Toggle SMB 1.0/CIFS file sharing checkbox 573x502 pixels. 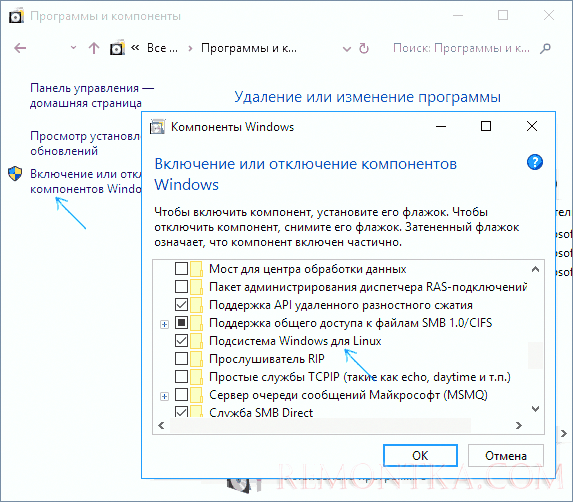click(181, 323)
